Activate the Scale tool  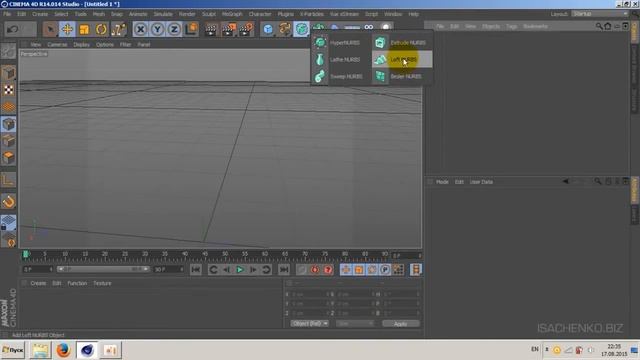84,29
